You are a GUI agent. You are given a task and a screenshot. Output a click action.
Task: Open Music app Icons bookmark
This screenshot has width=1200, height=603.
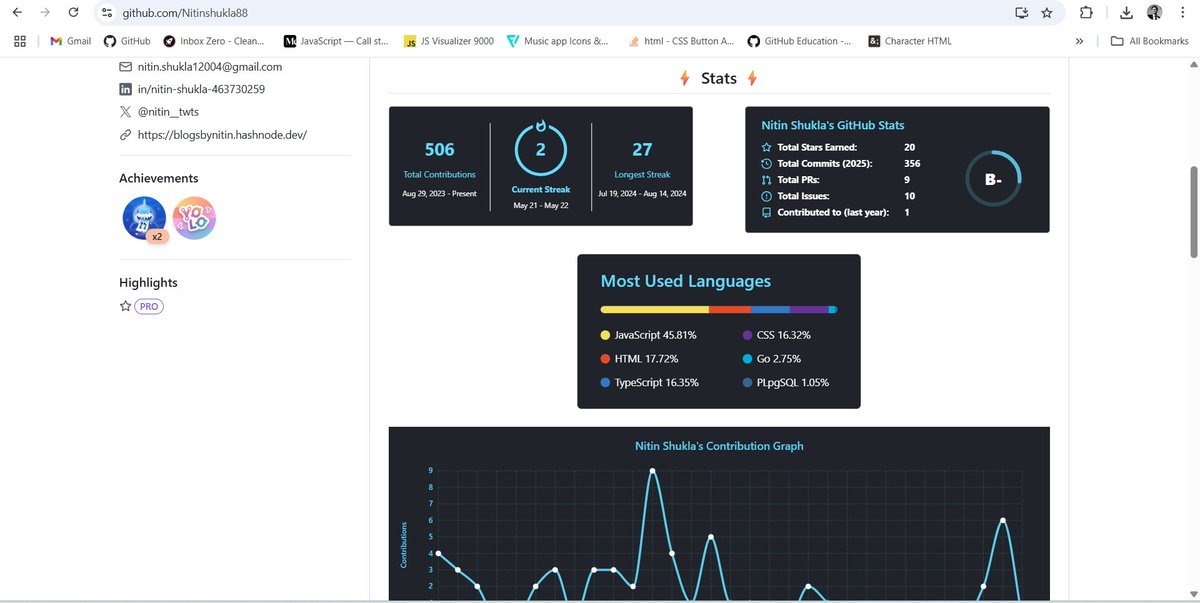tap(558, 41)
